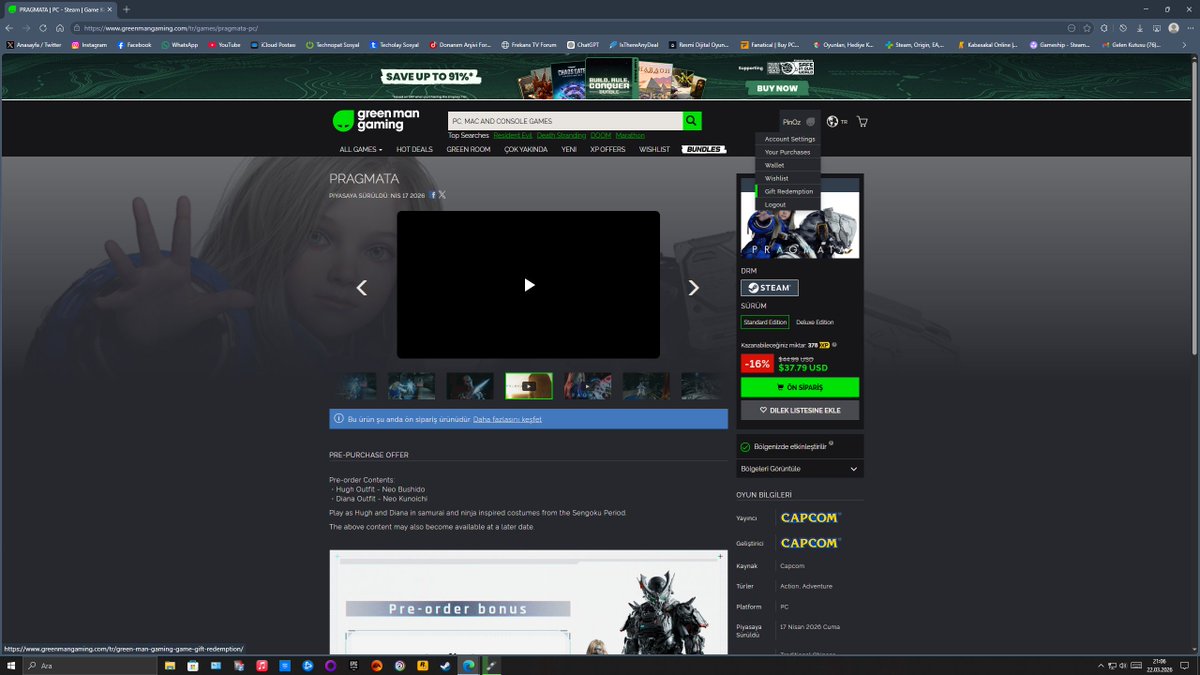Select Standard Edition option

coord(765,322)
